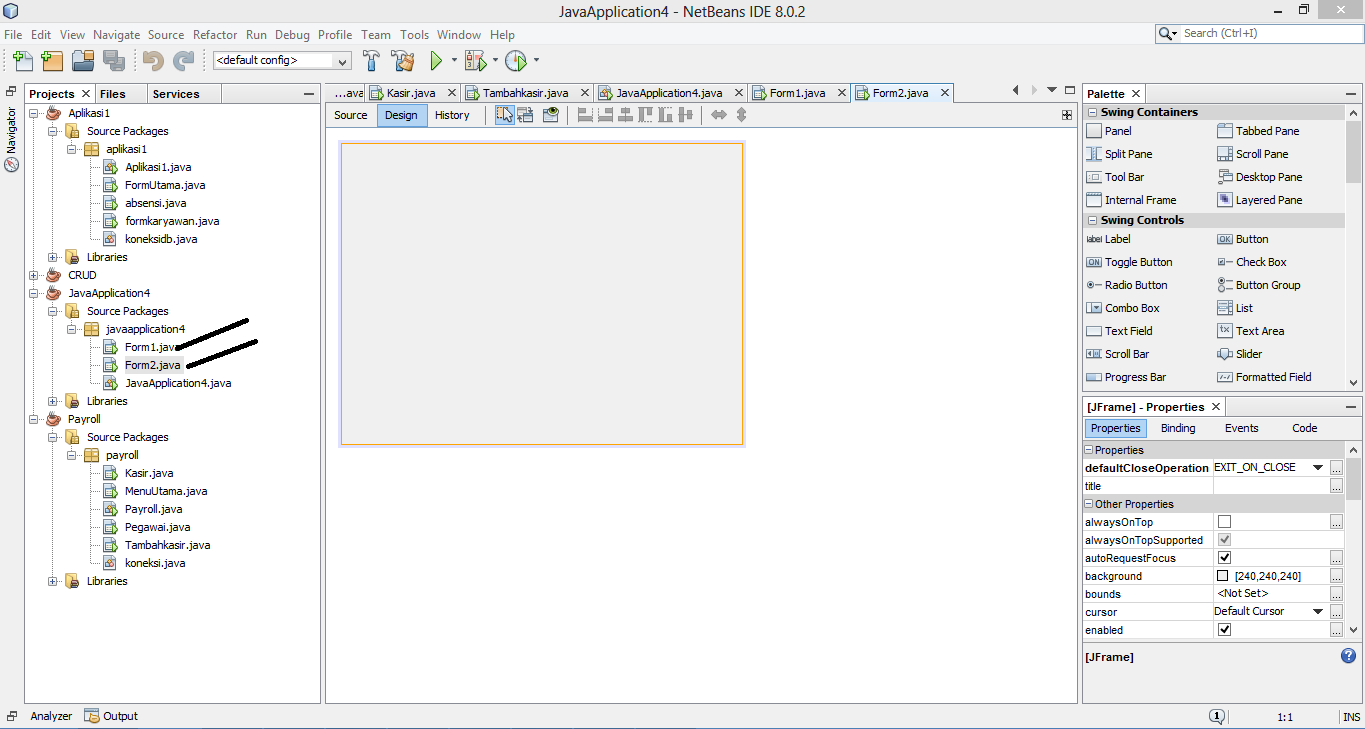Activate Connection Mode in the designer toolbar
The image size is (1365, 729).
[526, 115]
